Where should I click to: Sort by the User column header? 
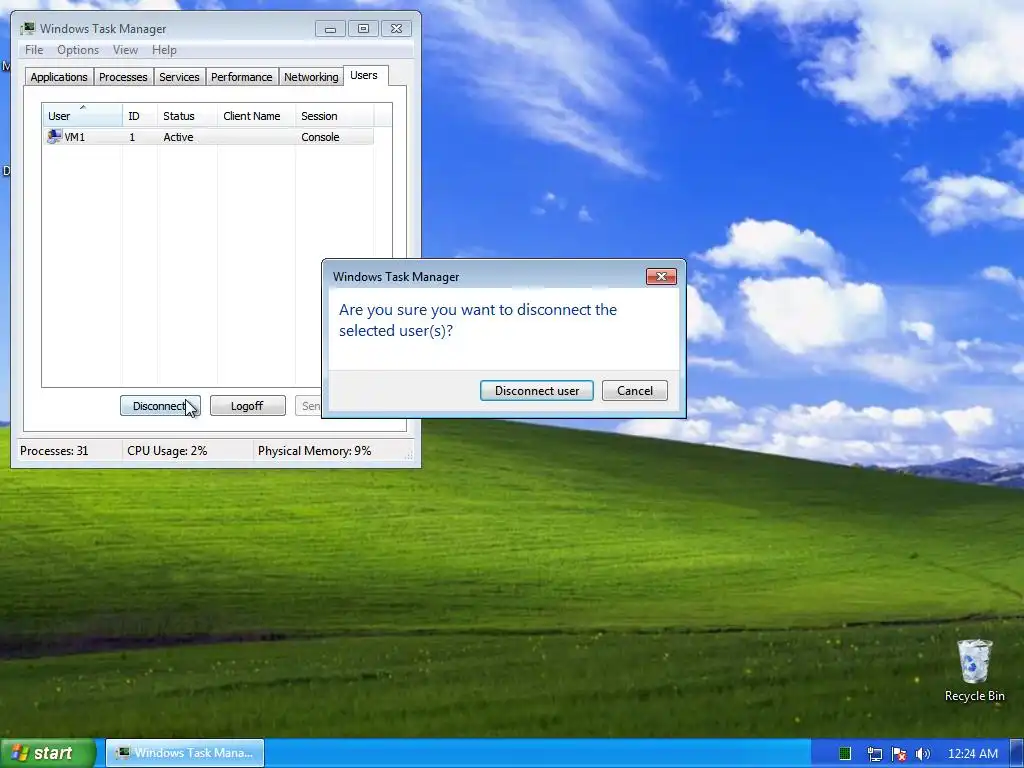82,116
